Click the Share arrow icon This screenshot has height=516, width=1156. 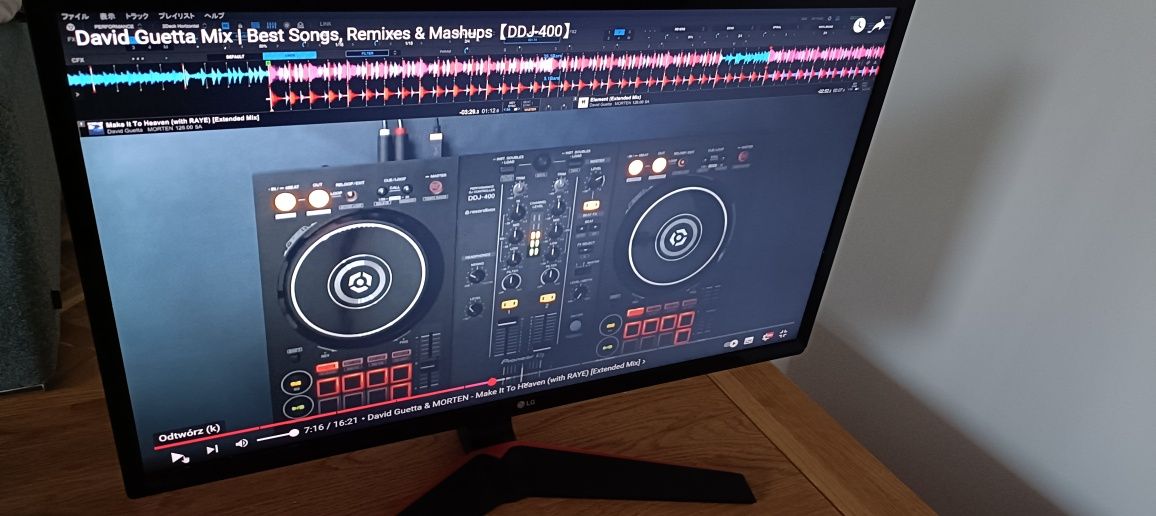878,25
